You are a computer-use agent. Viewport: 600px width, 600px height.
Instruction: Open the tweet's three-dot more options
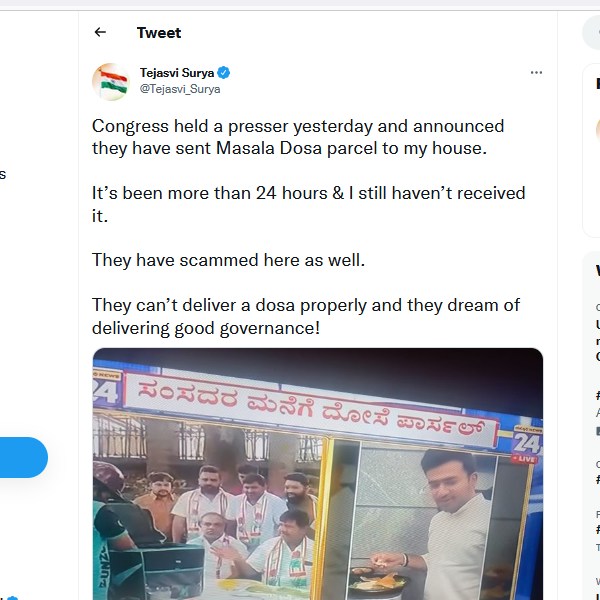[x=536, y=73]
